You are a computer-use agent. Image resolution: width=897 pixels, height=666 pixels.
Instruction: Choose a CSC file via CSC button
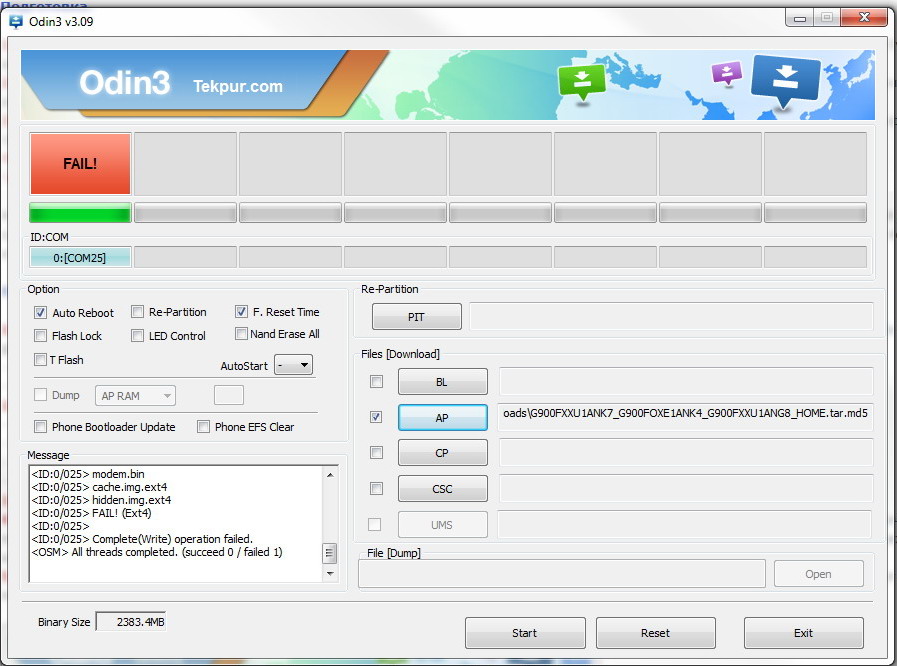tap(442, 489)
